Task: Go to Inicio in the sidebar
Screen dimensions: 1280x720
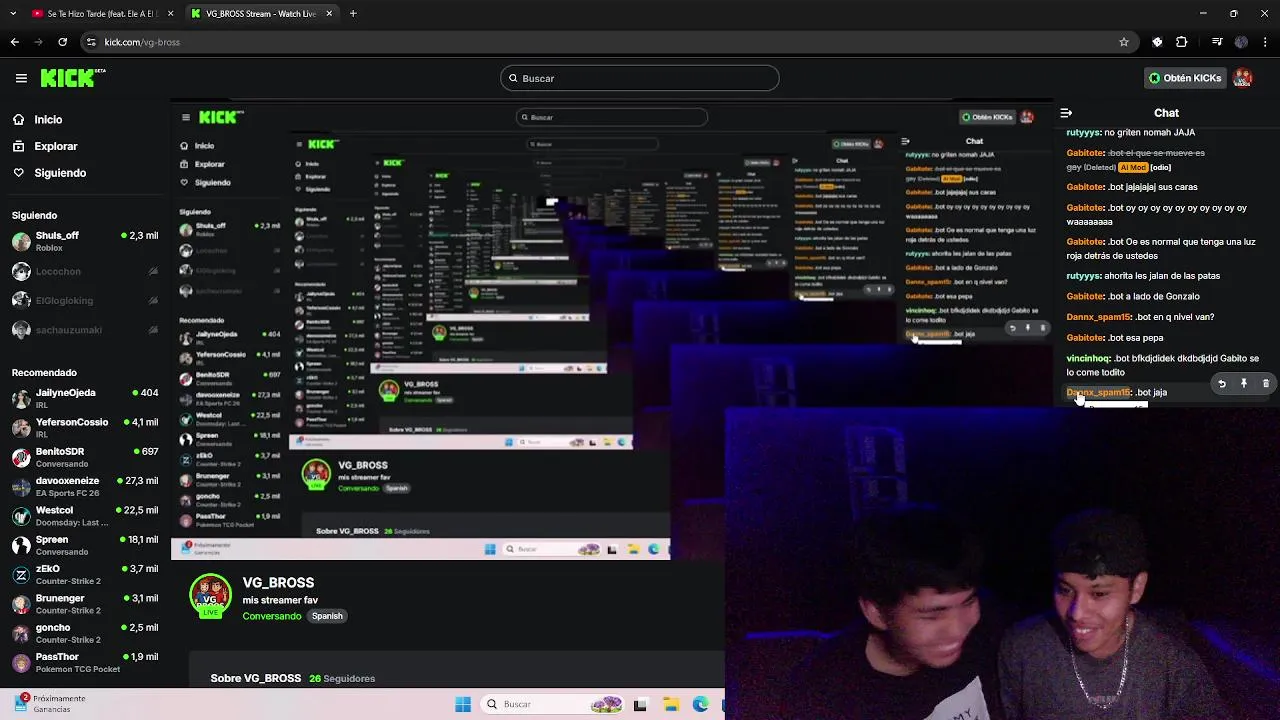Action: click(37, 119)
